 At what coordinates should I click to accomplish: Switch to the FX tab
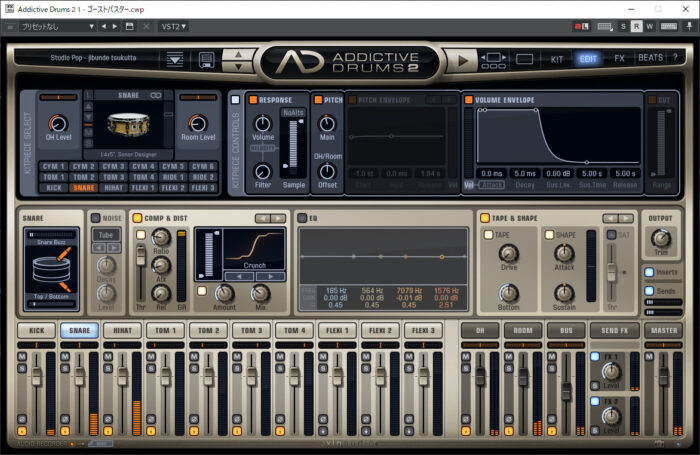619,58
